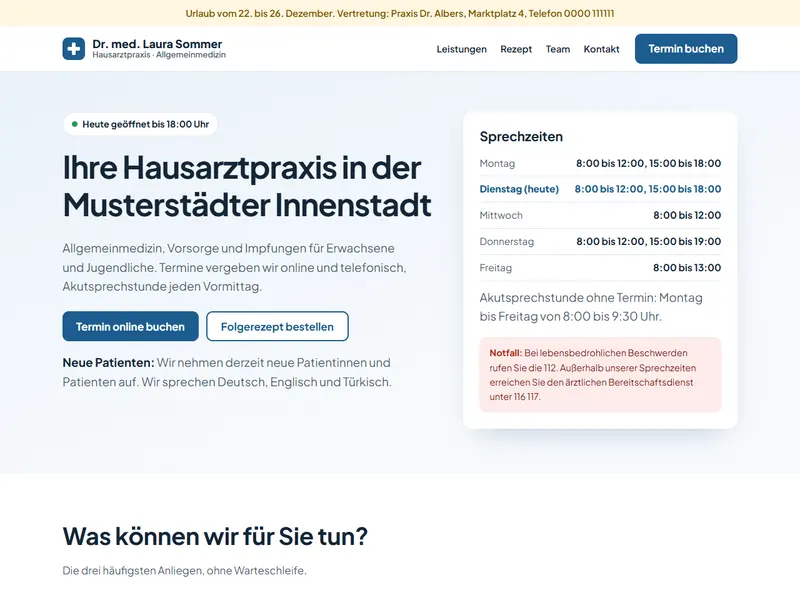The width and height of the screenshot is (800, 600).
Task: Click the Mittwoch row label
Action: (x=501, y=215)
